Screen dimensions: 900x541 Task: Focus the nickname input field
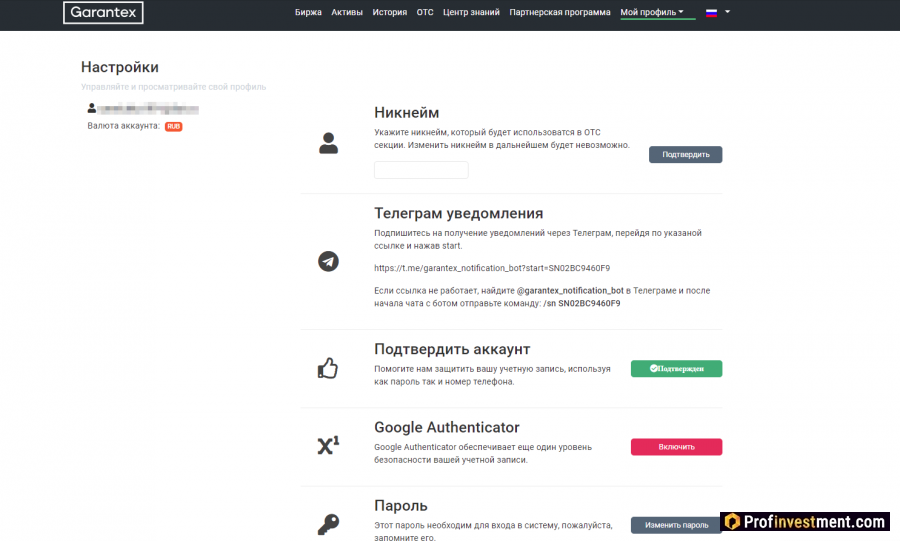(x=421, y=170)
